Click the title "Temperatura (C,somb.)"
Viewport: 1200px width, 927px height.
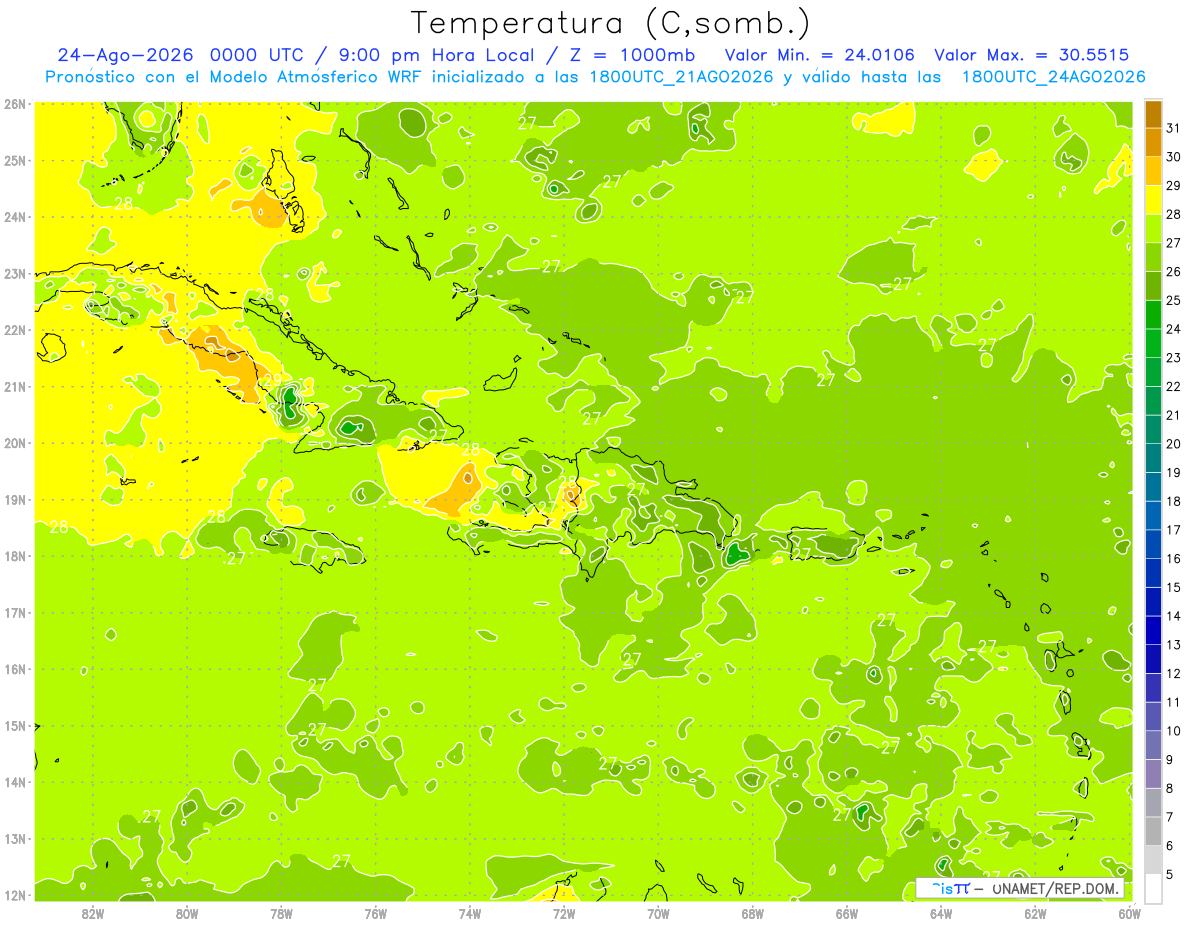611,23
